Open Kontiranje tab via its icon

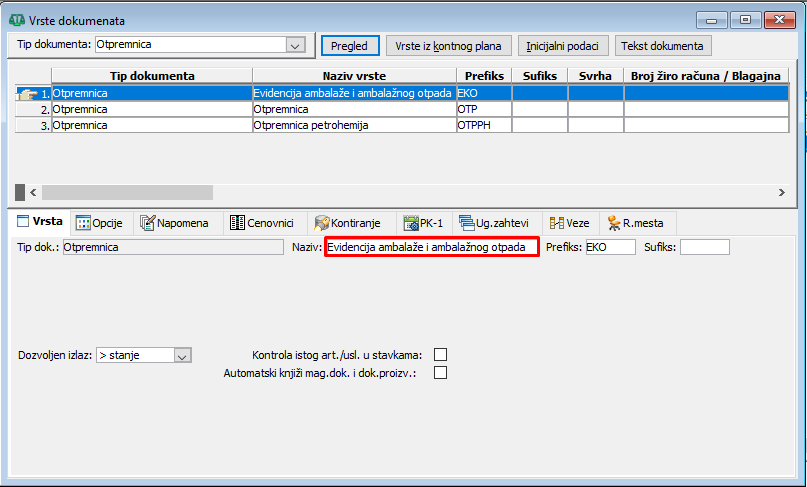tap(322, 223)
